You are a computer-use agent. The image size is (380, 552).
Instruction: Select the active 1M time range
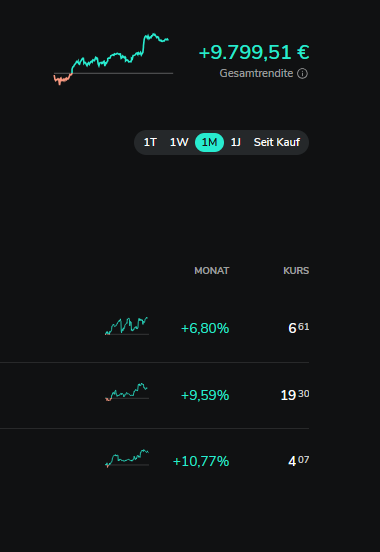210,142
